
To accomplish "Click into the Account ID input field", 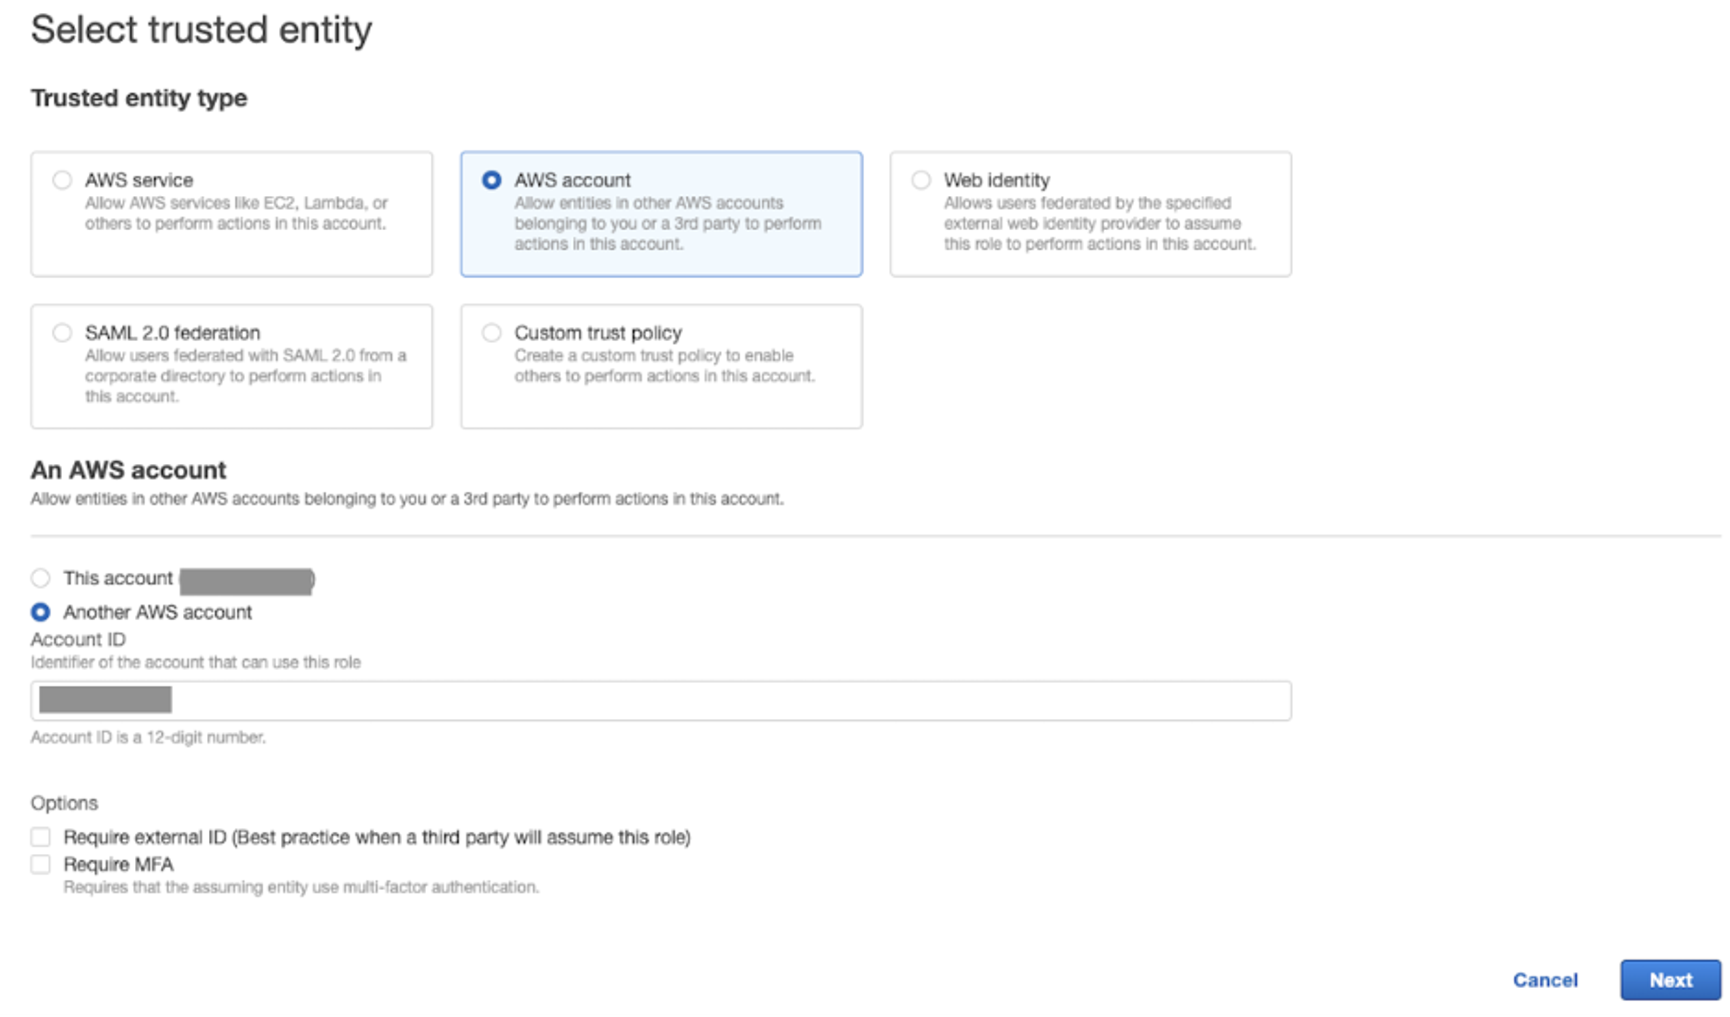I will click(661, 701).
